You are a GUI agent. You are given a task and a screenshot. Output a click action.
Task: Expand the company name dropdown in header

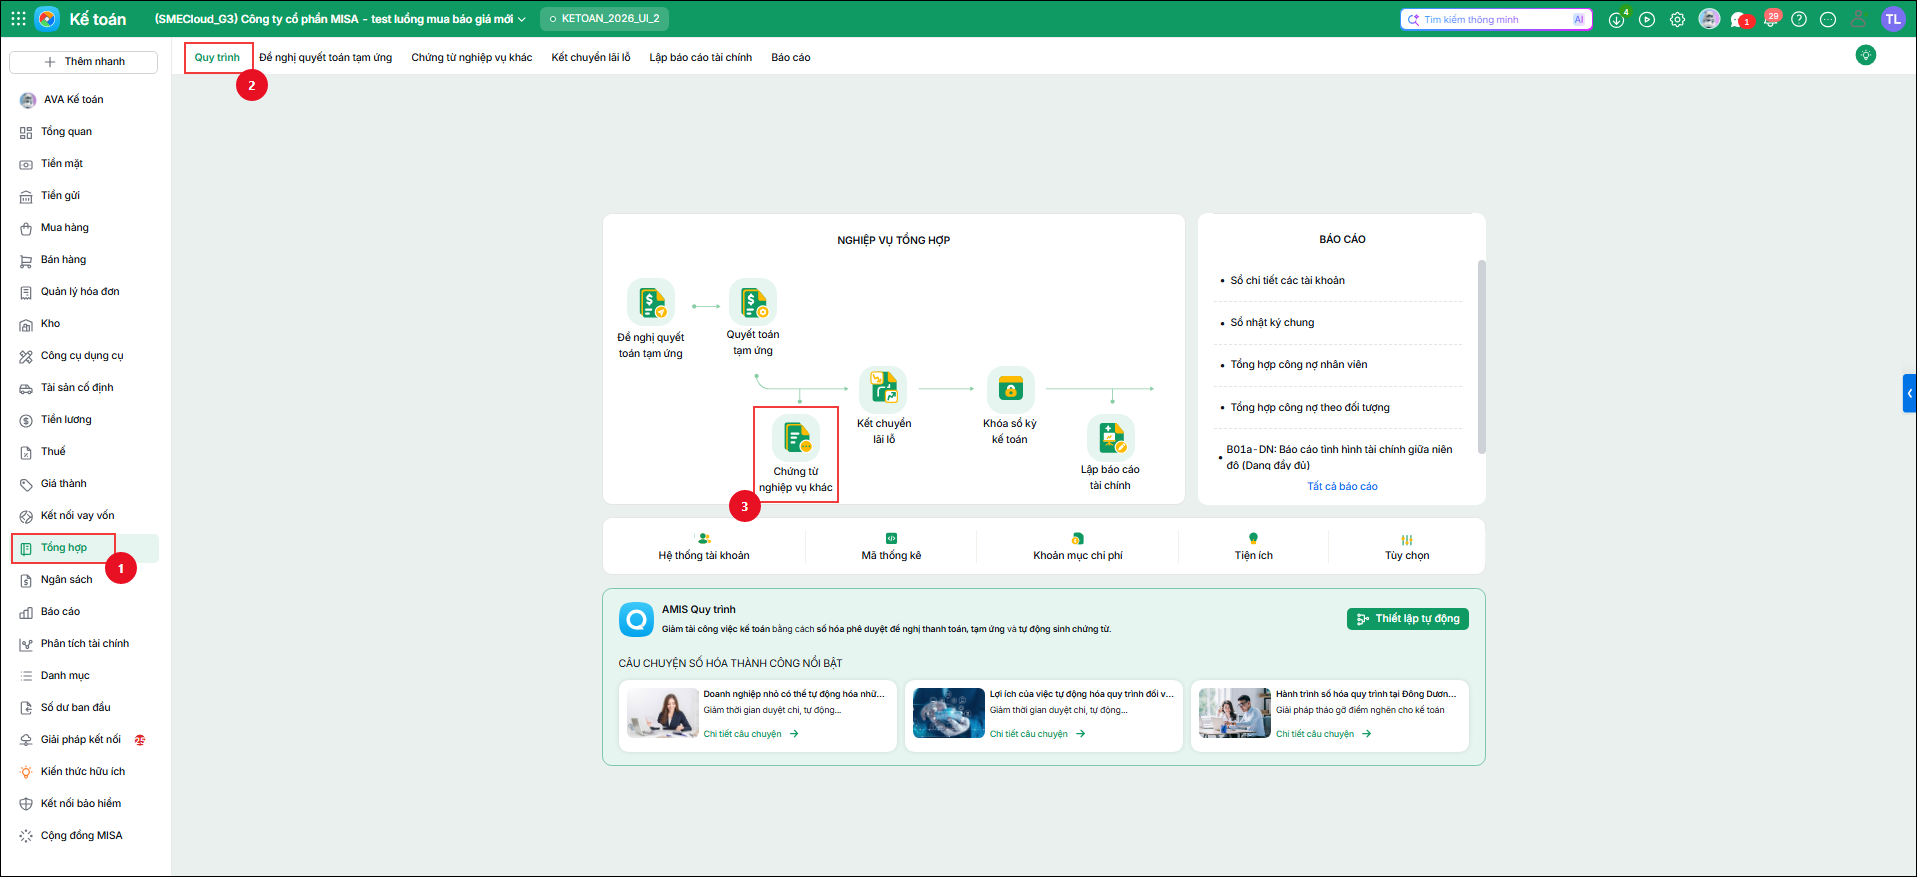tap(340, 19)
